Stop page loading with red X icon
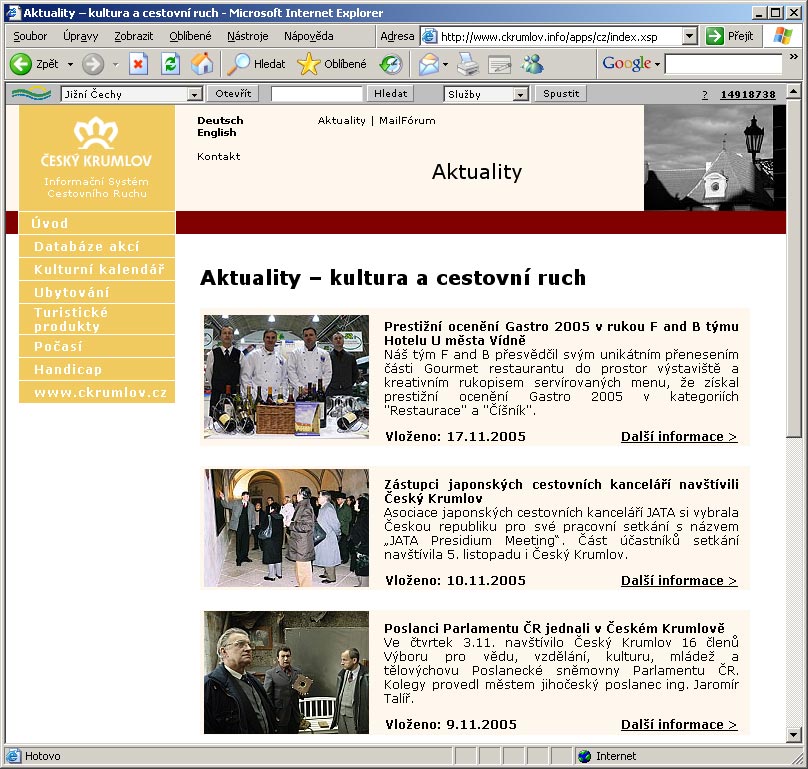 [x=138, y=64]
